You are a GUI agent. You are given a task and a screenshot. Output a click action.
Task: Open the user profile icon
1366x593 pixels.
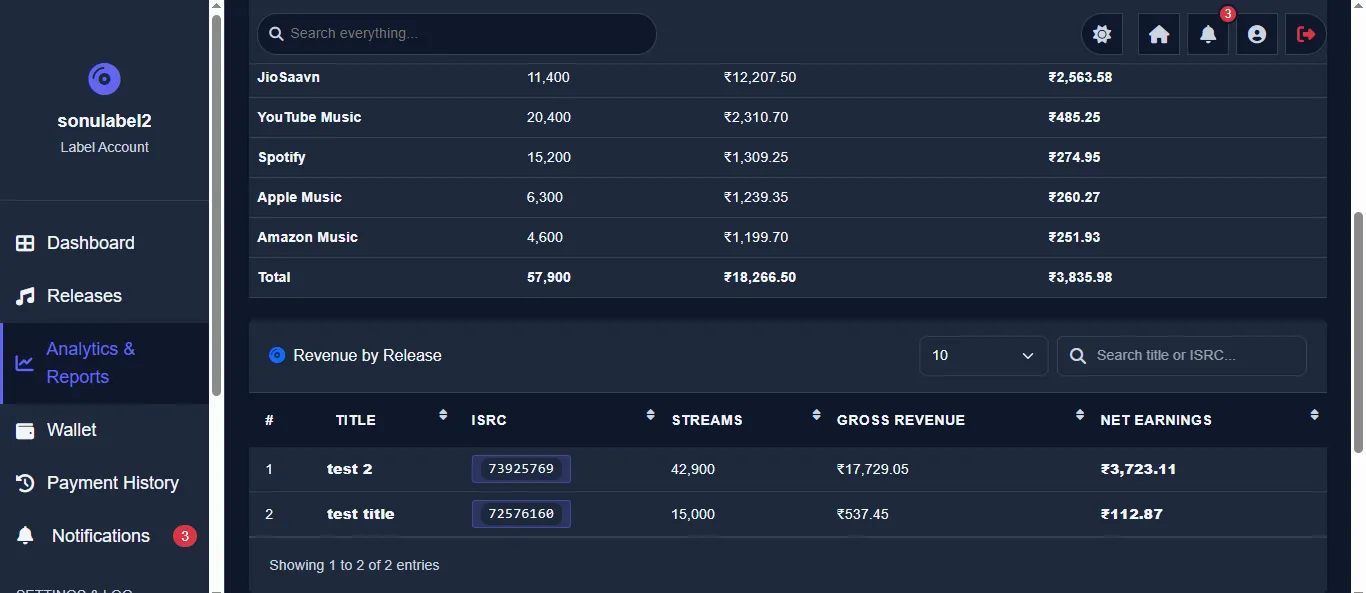click(x=1257, y=34)
